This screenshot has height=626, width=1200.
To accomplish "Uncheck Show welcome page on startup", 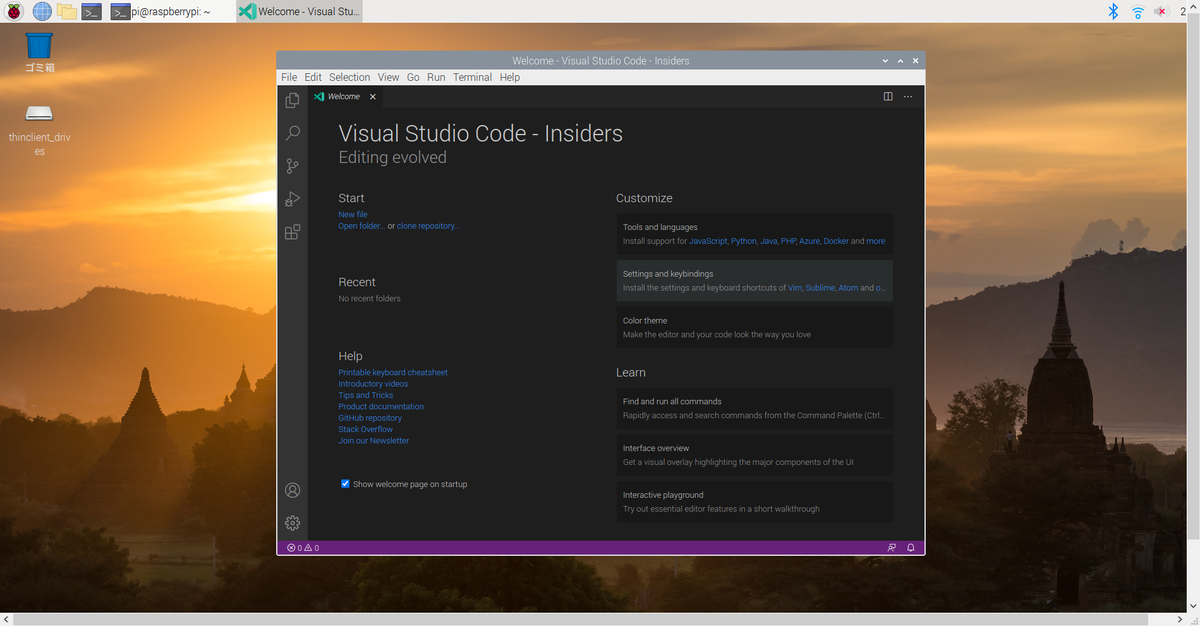I will [x=345, y=484].
